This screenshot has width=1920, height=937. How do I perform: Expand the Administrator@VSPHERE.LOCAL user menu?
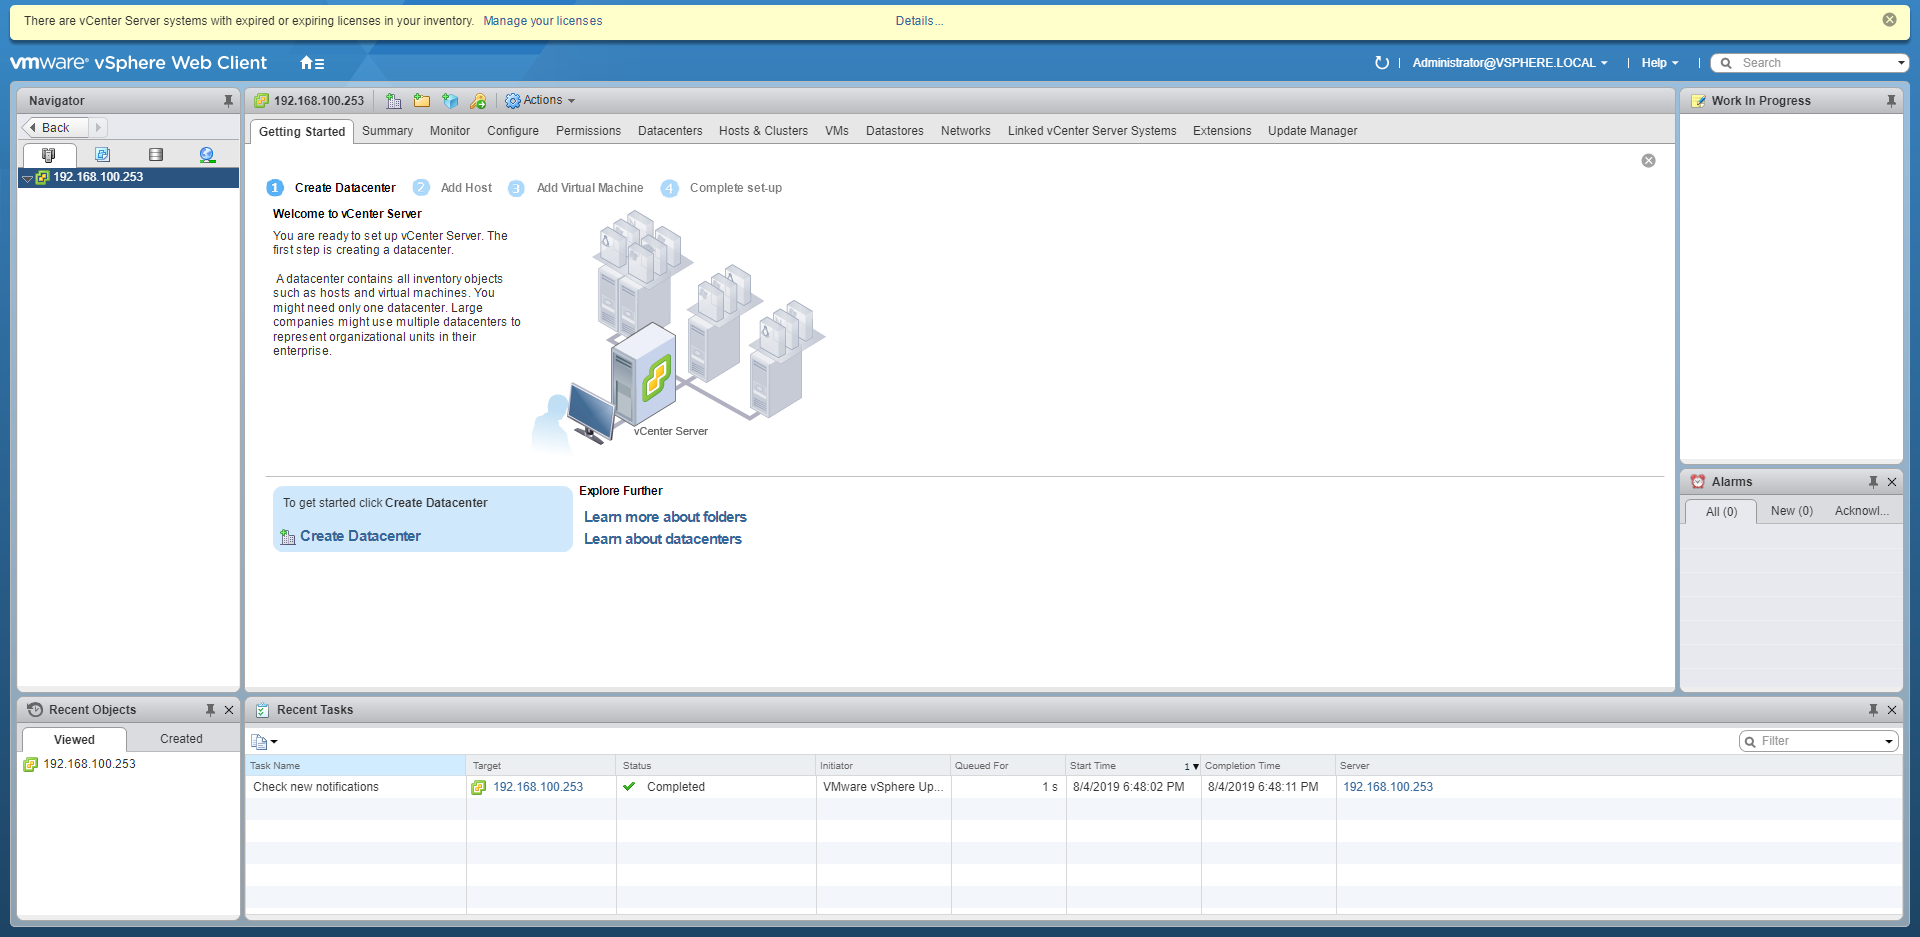(x=1509, y=63)
